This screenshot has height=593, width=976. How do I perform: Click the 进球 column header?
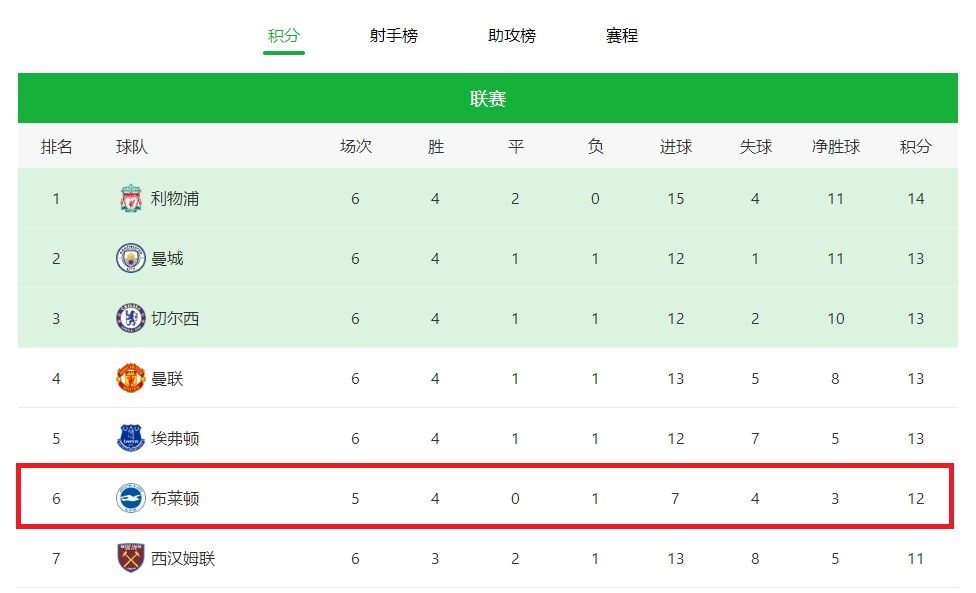(x=676, y=147)
